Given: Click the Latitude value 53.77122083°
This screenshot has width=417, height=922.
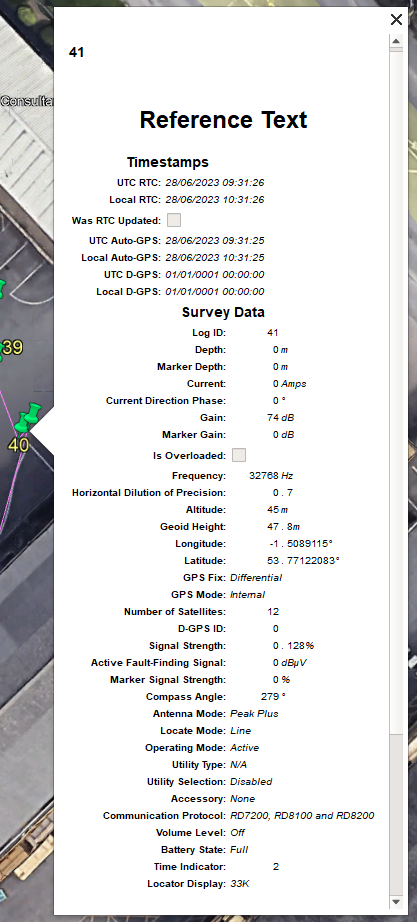Looking at the screenshot, I should point(303,560).
